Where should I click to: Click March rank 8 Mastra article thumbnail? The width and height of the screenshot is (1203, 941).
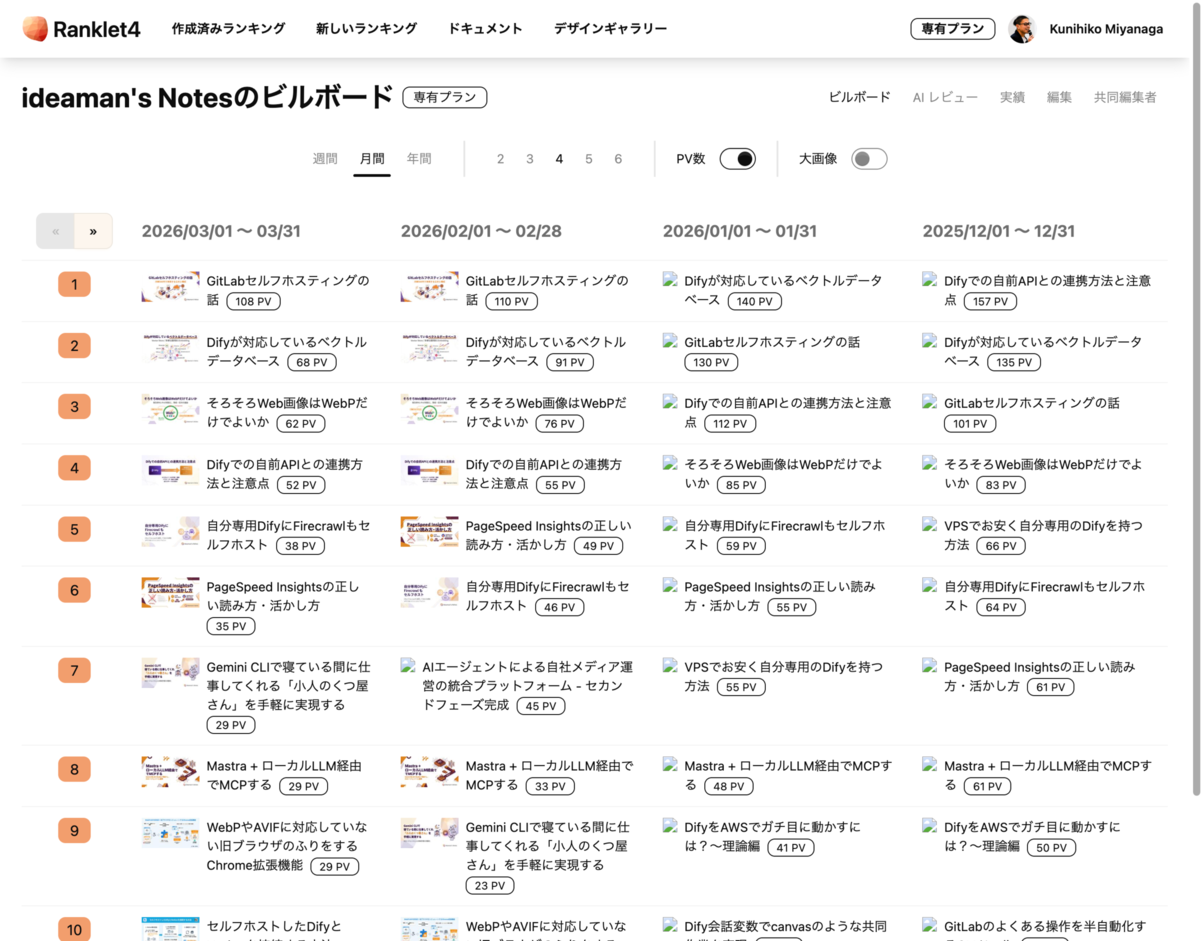coord(170,771)
